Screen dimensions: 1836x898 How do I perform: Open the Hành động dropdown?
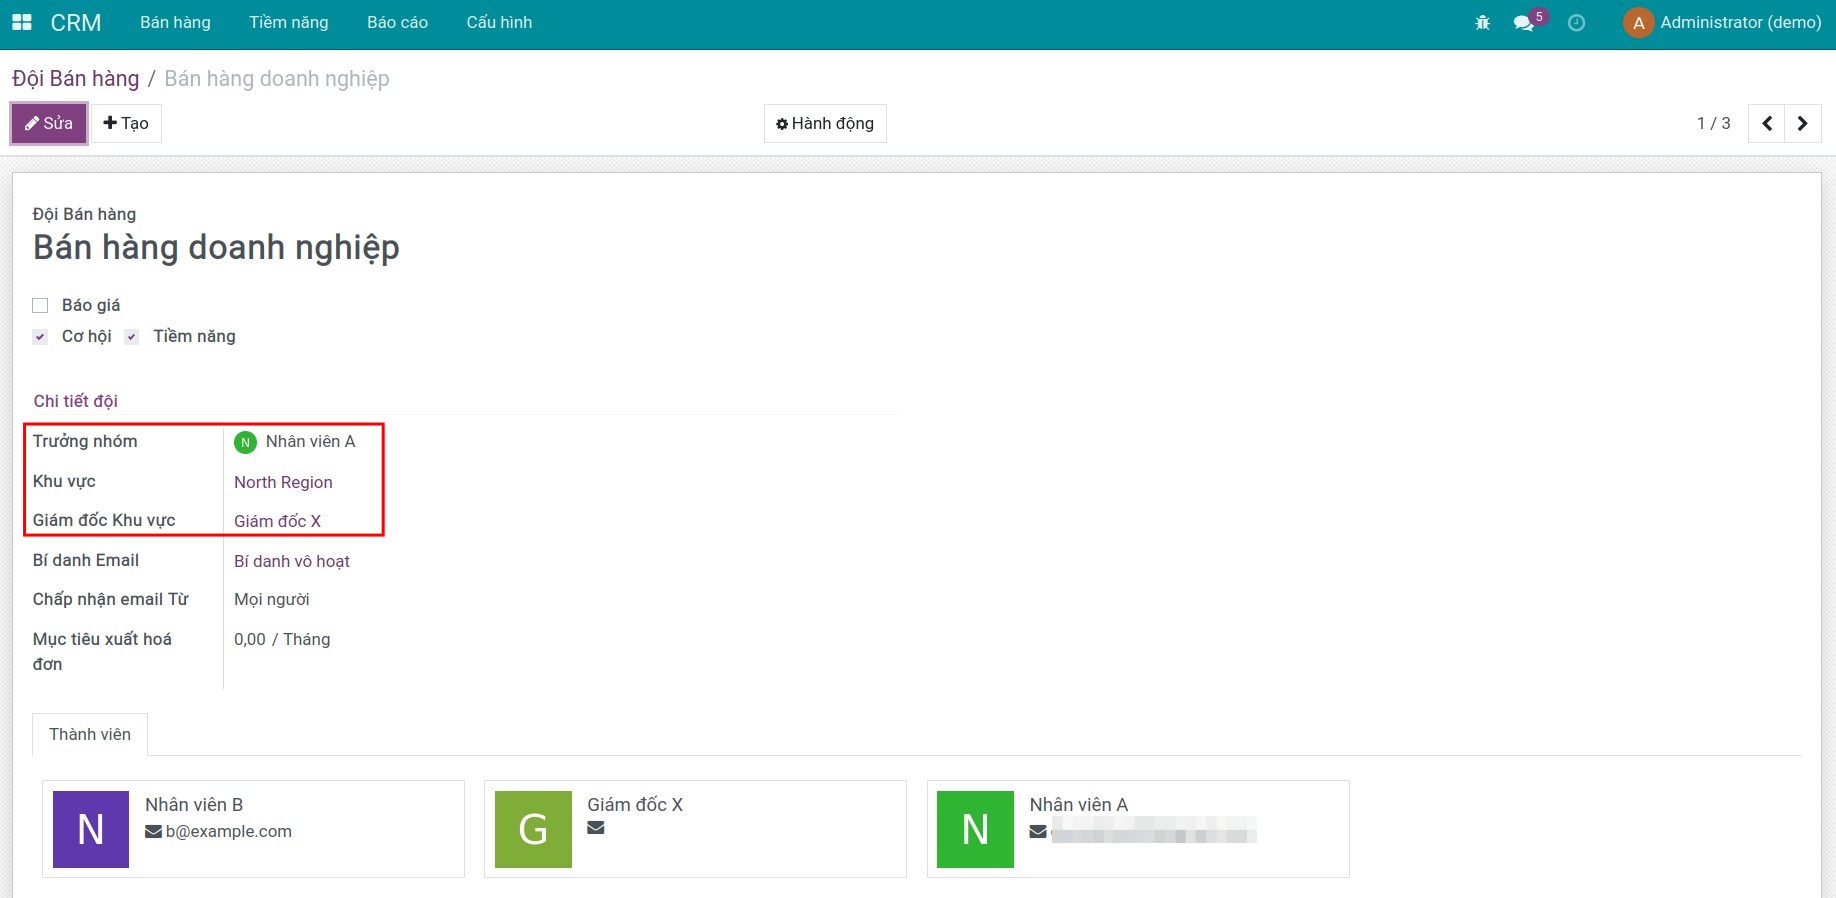click(x=825, y=123)
